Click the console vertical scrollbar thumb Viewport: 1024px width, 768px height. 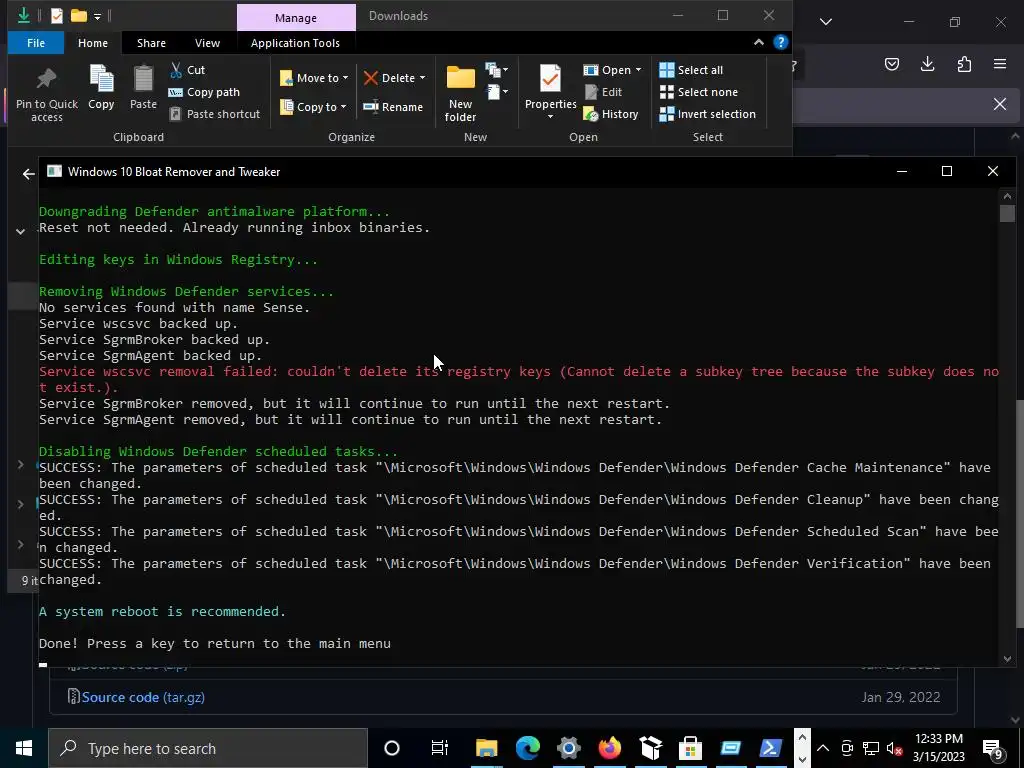(x=1007, y=214)
